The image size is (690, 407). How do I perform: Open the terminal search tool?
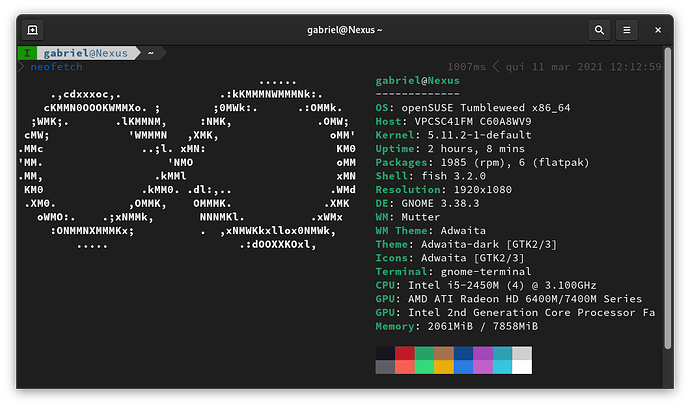point(599,30)
